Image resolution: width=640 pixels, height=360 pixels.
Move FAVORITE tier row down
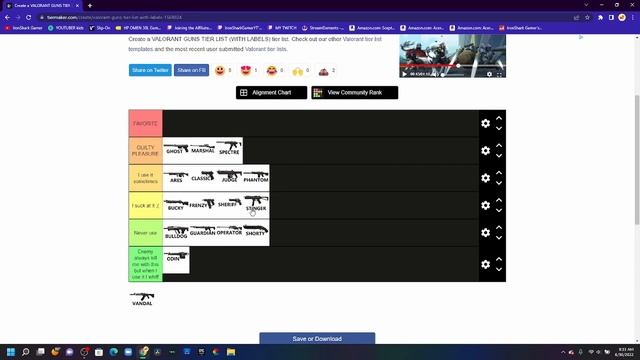coord(499,128)
